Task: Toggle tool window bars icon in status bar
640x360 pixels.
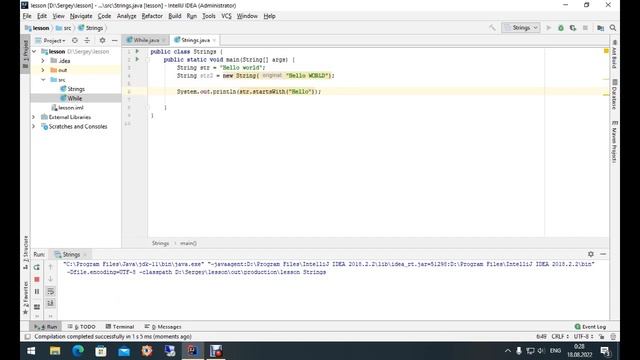Action: pos(27,337)
